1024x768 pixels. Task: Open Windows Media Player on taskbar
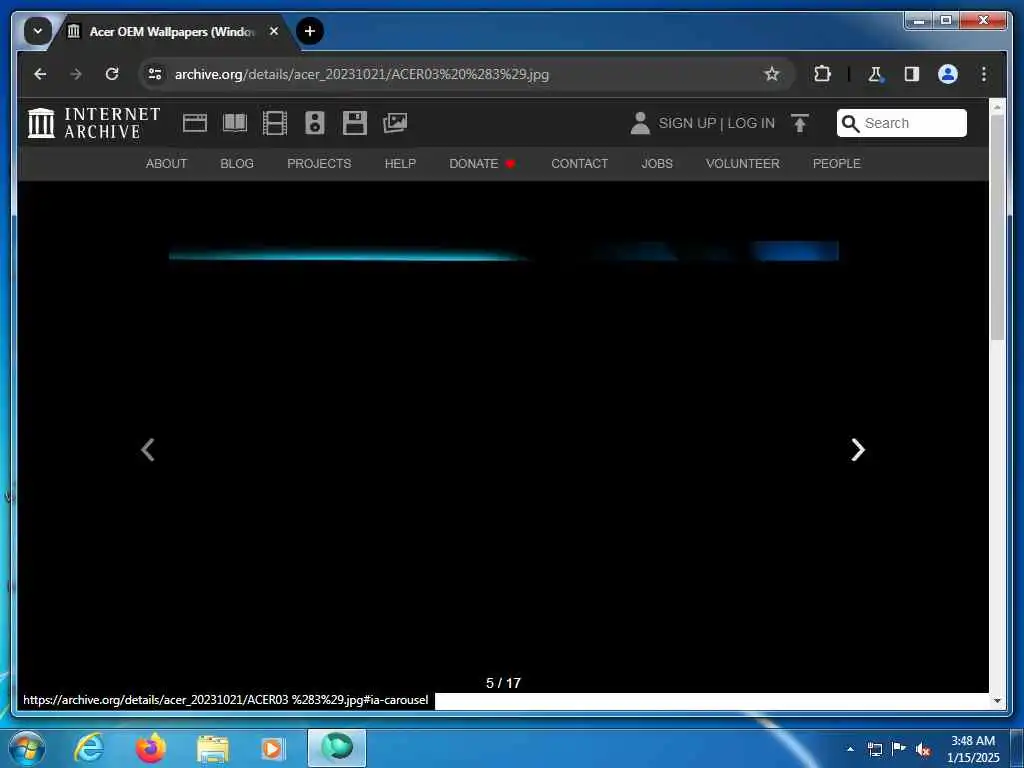272,748
